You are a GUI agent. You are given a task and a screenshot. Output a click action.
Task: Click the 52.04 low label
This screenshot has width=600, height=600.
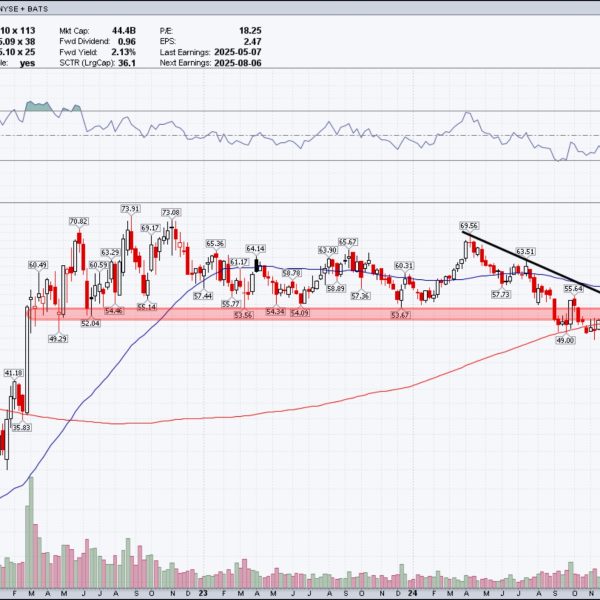coord(90,323)
